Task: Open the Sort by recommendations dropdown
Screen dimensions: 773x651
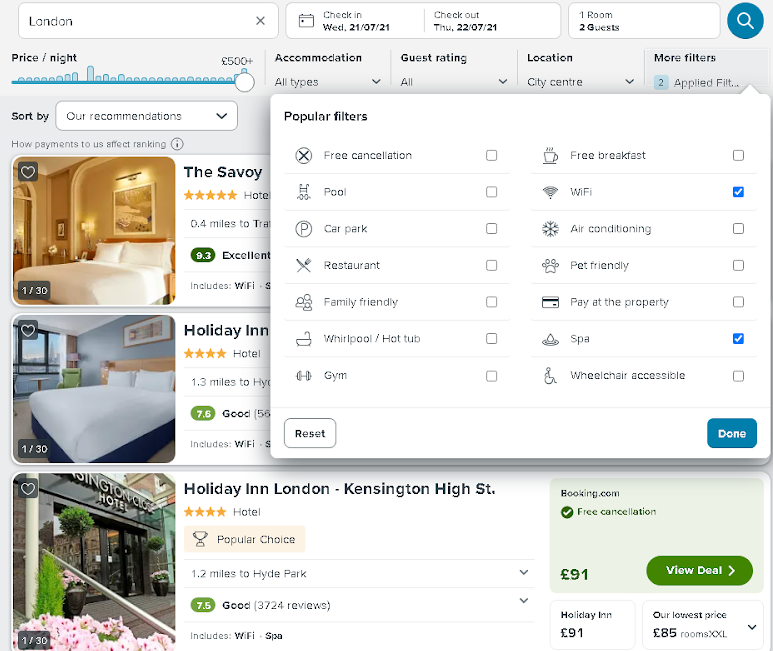Action: (x=146, y=116)
